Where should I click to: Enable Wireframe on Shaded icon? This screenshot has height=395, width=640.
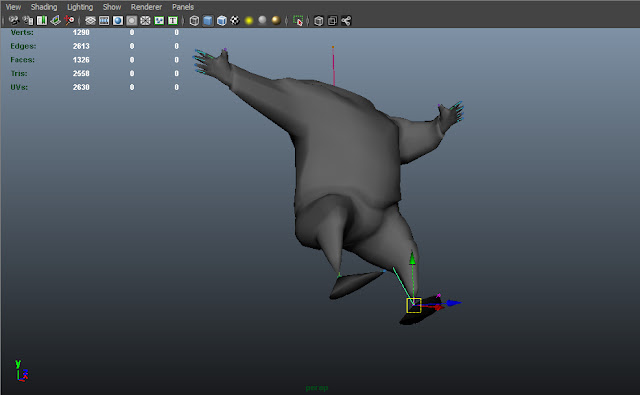222,20
